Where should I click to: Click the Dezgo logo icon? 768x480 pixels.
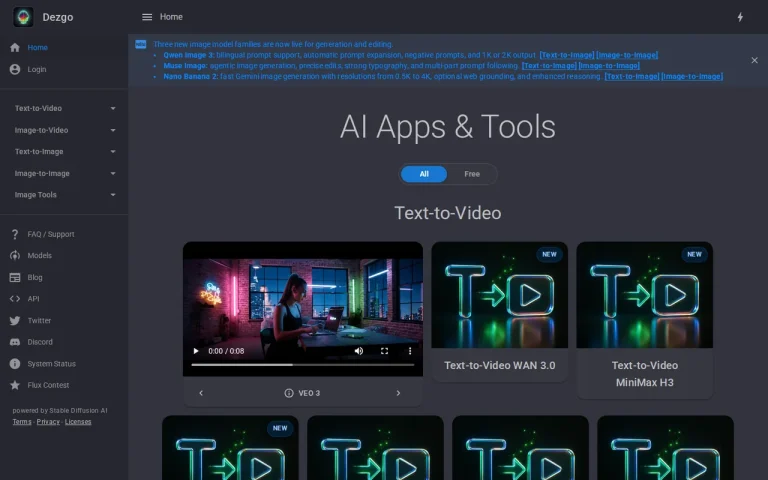click(x=23, y=17)
